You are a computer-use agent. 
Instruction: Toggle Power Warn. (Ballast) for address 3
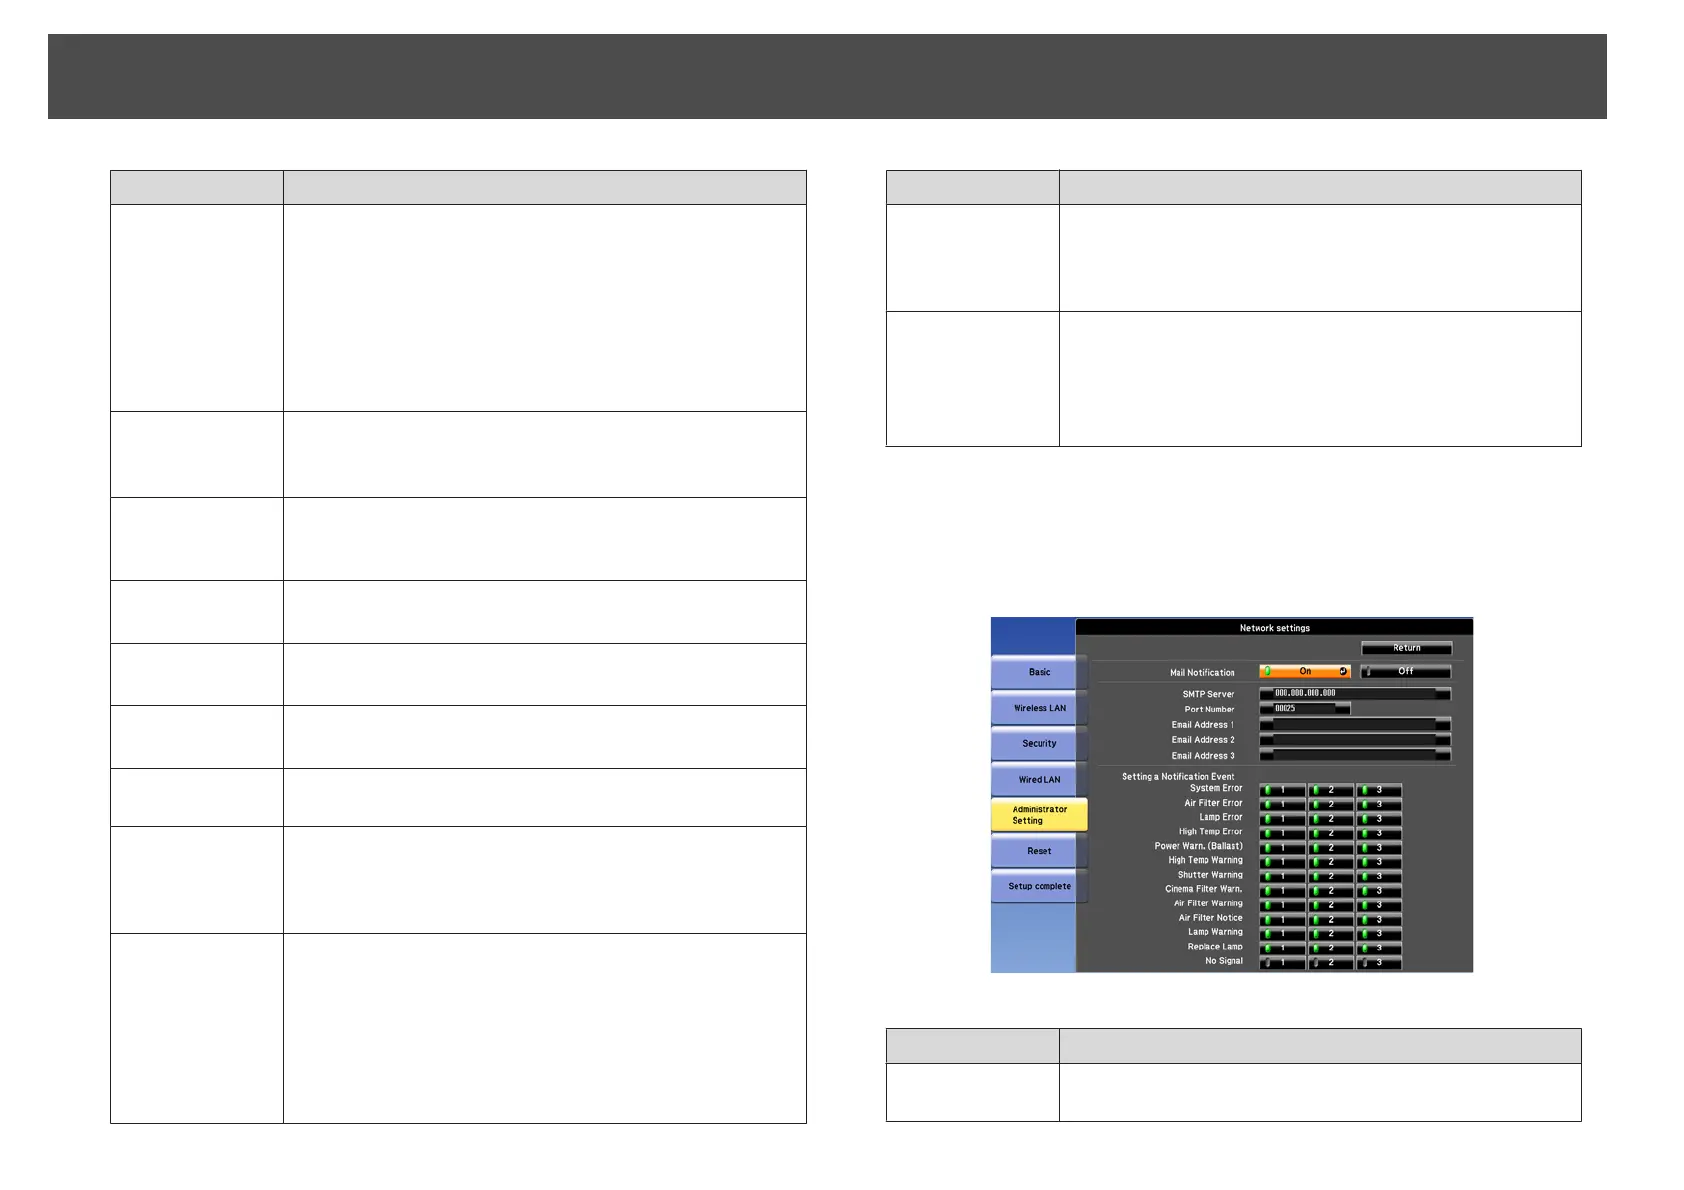click(x=1379, y=847)
